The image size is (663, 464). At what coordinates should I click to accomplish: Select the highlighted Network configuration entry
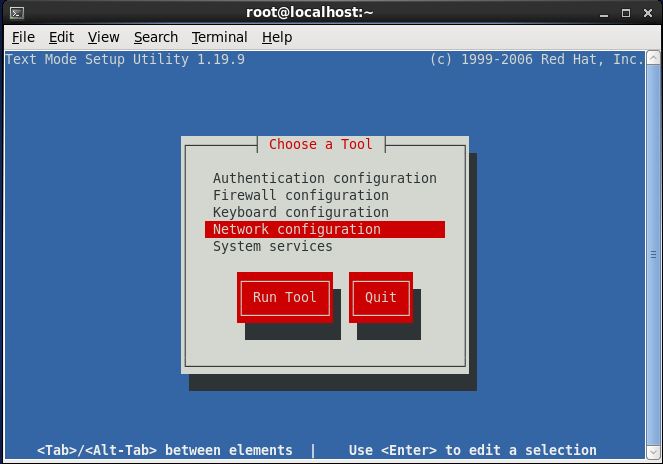pyautogui.click(x=325, y=229)
